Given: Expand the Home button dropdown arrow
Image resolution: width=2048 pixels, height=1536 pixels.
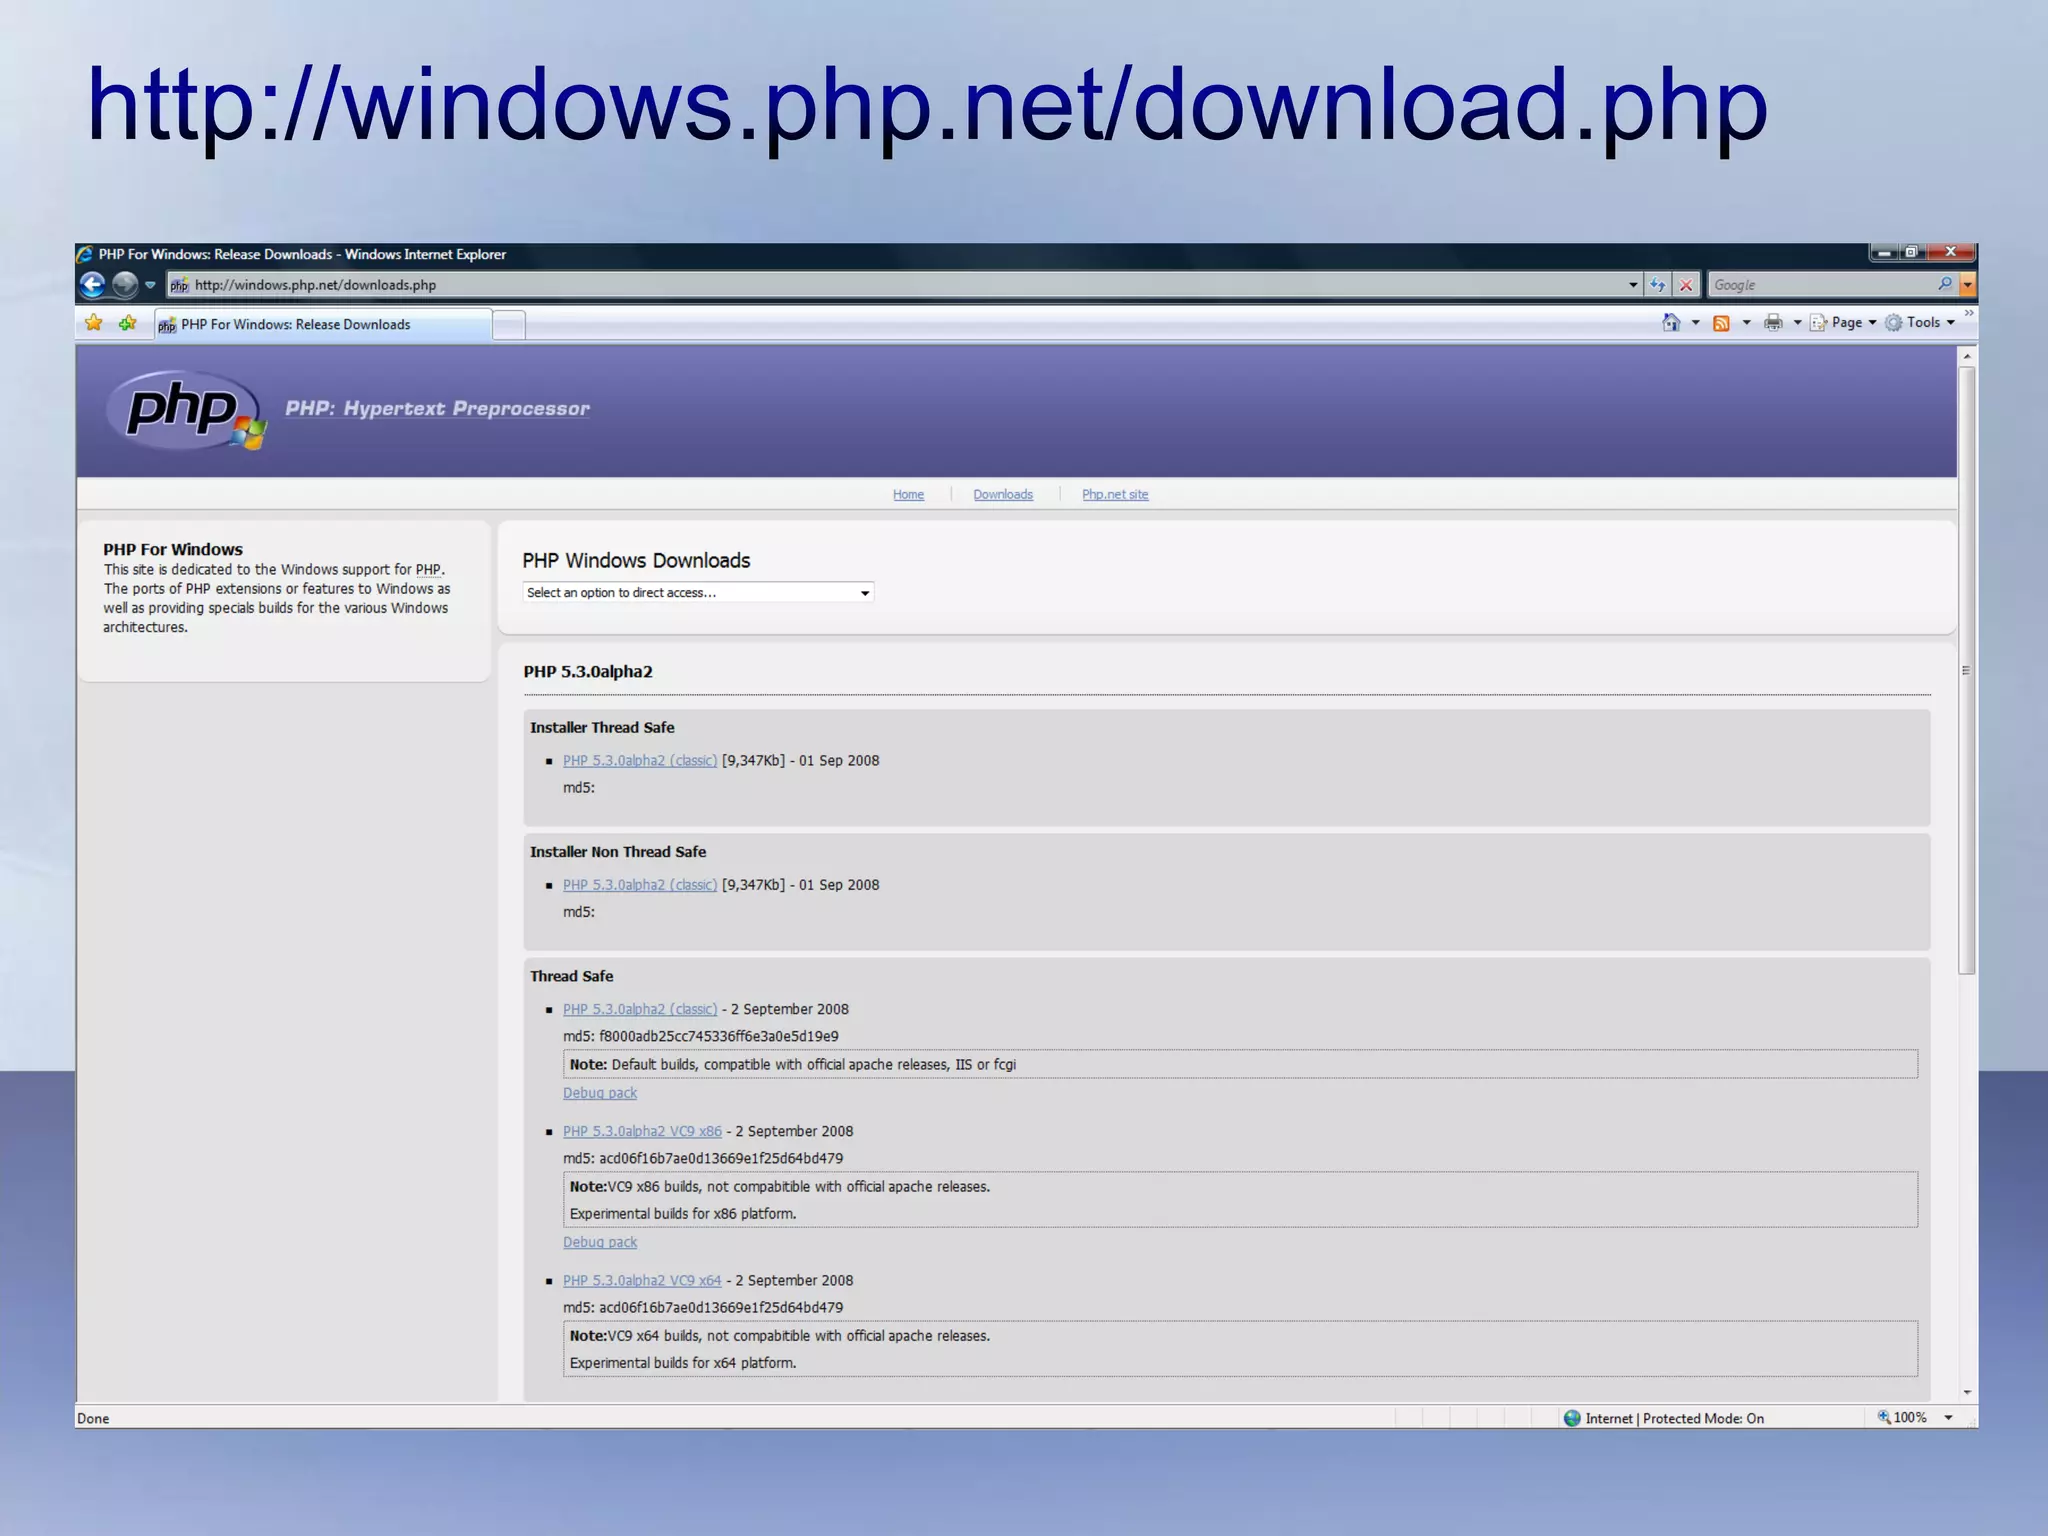Looking at the screenshot, I should click(x=1695, y=323).
